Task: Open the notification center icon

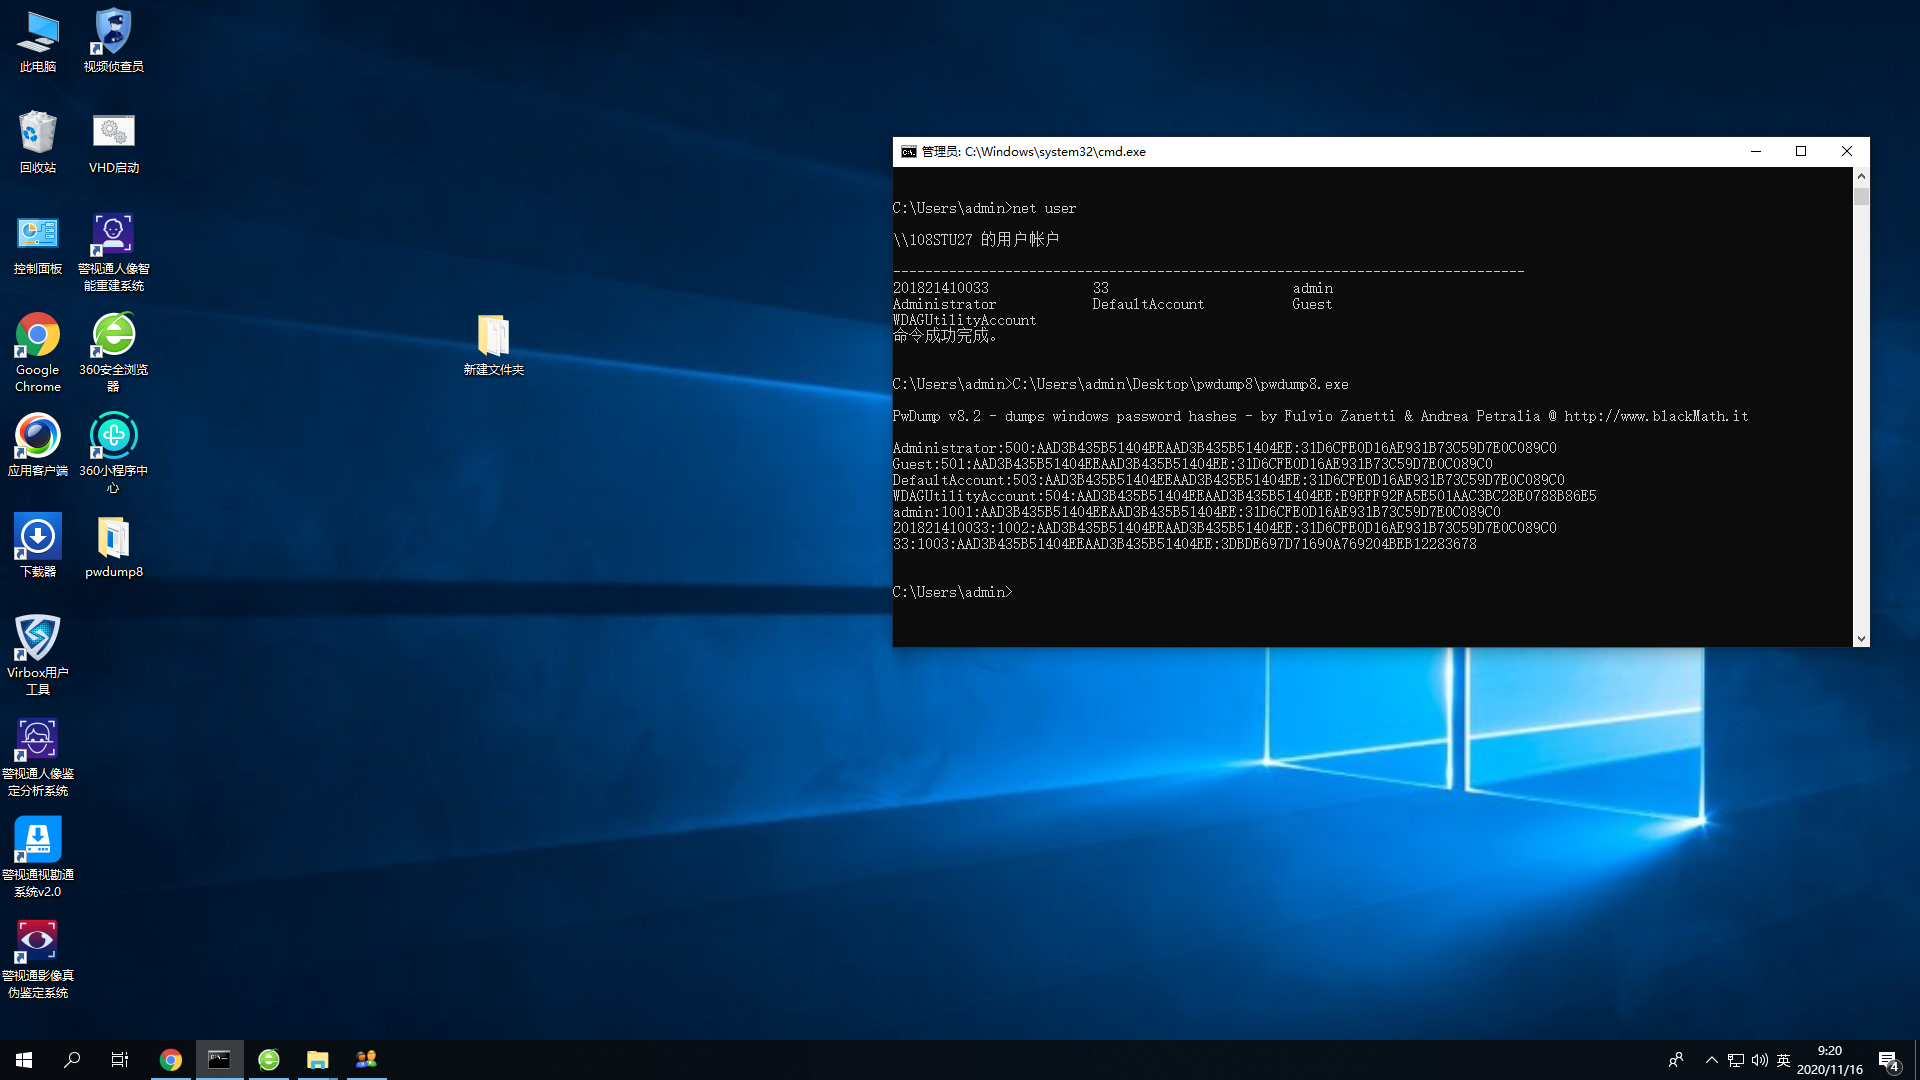Action: coord(1888,1060)
